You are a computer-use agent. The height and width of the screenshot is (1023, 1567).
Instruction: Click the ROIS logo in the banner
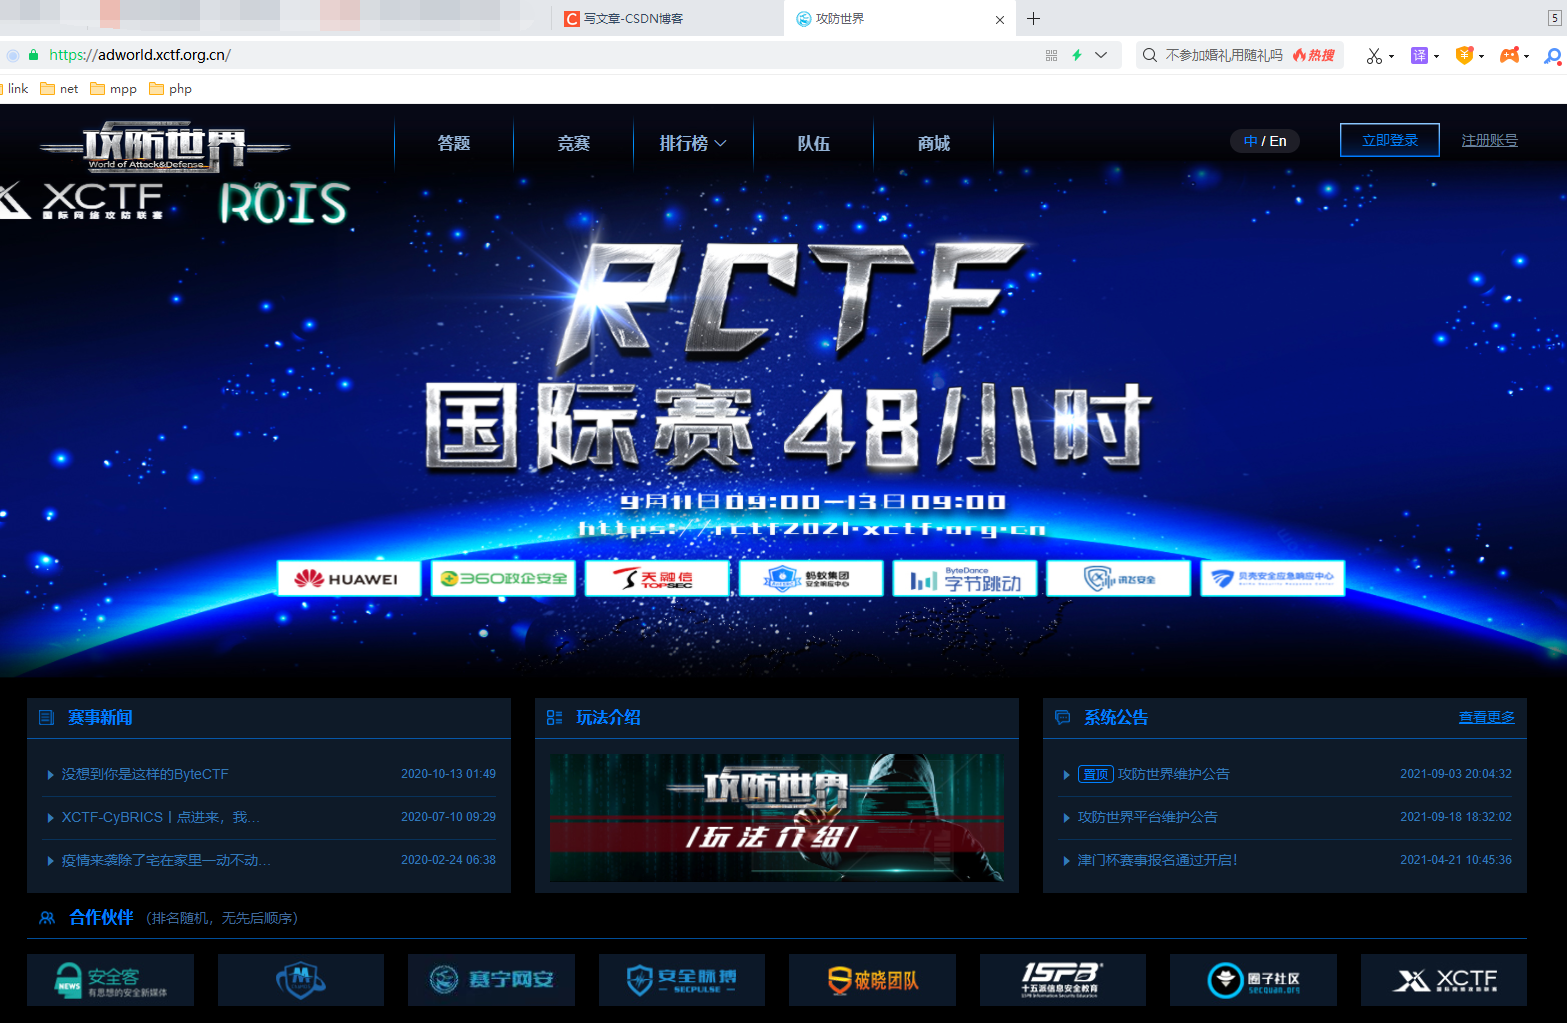click(x=284, y=203)
